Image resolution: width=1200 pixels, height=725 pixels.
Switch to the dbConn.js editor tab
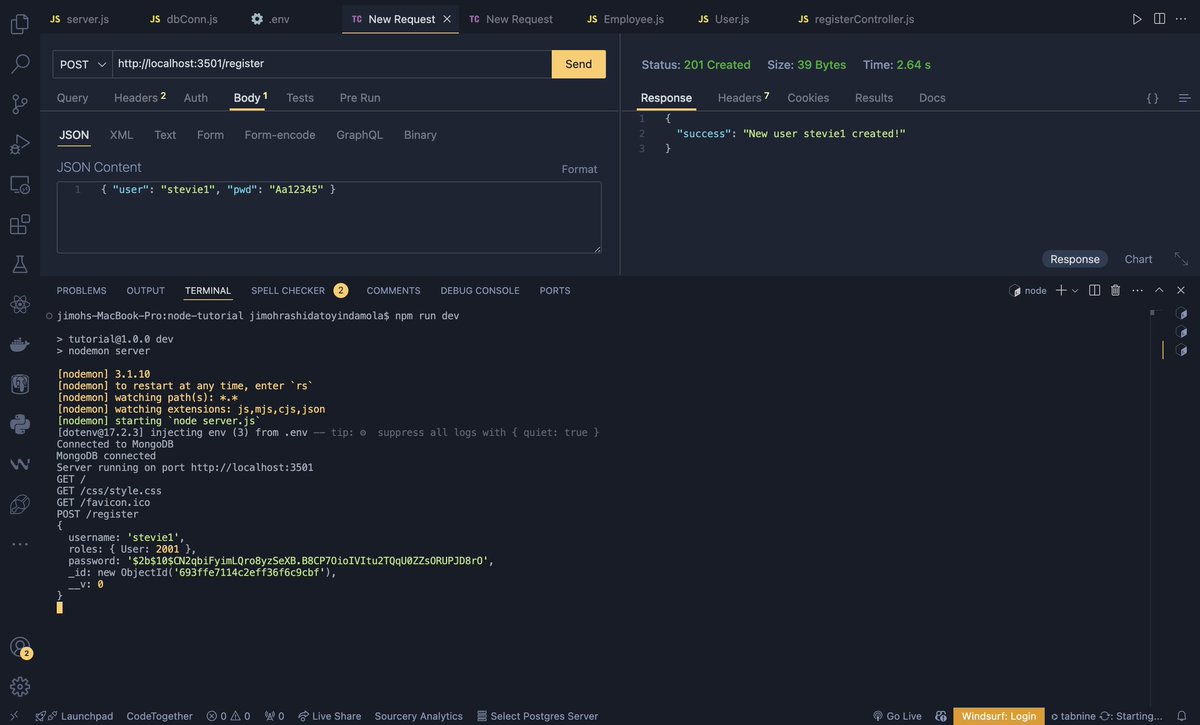pyautogui.click(x=184, y=19)
